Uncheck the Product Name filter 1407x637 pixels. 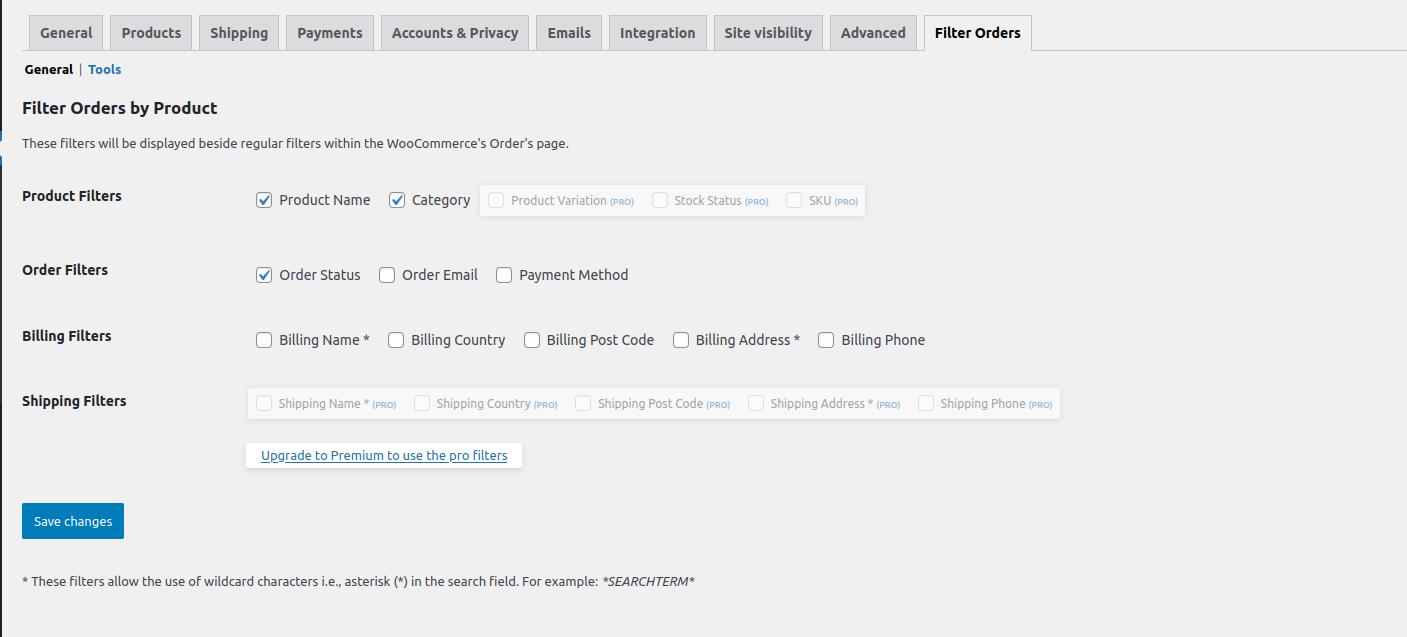(x=264, y=200)
